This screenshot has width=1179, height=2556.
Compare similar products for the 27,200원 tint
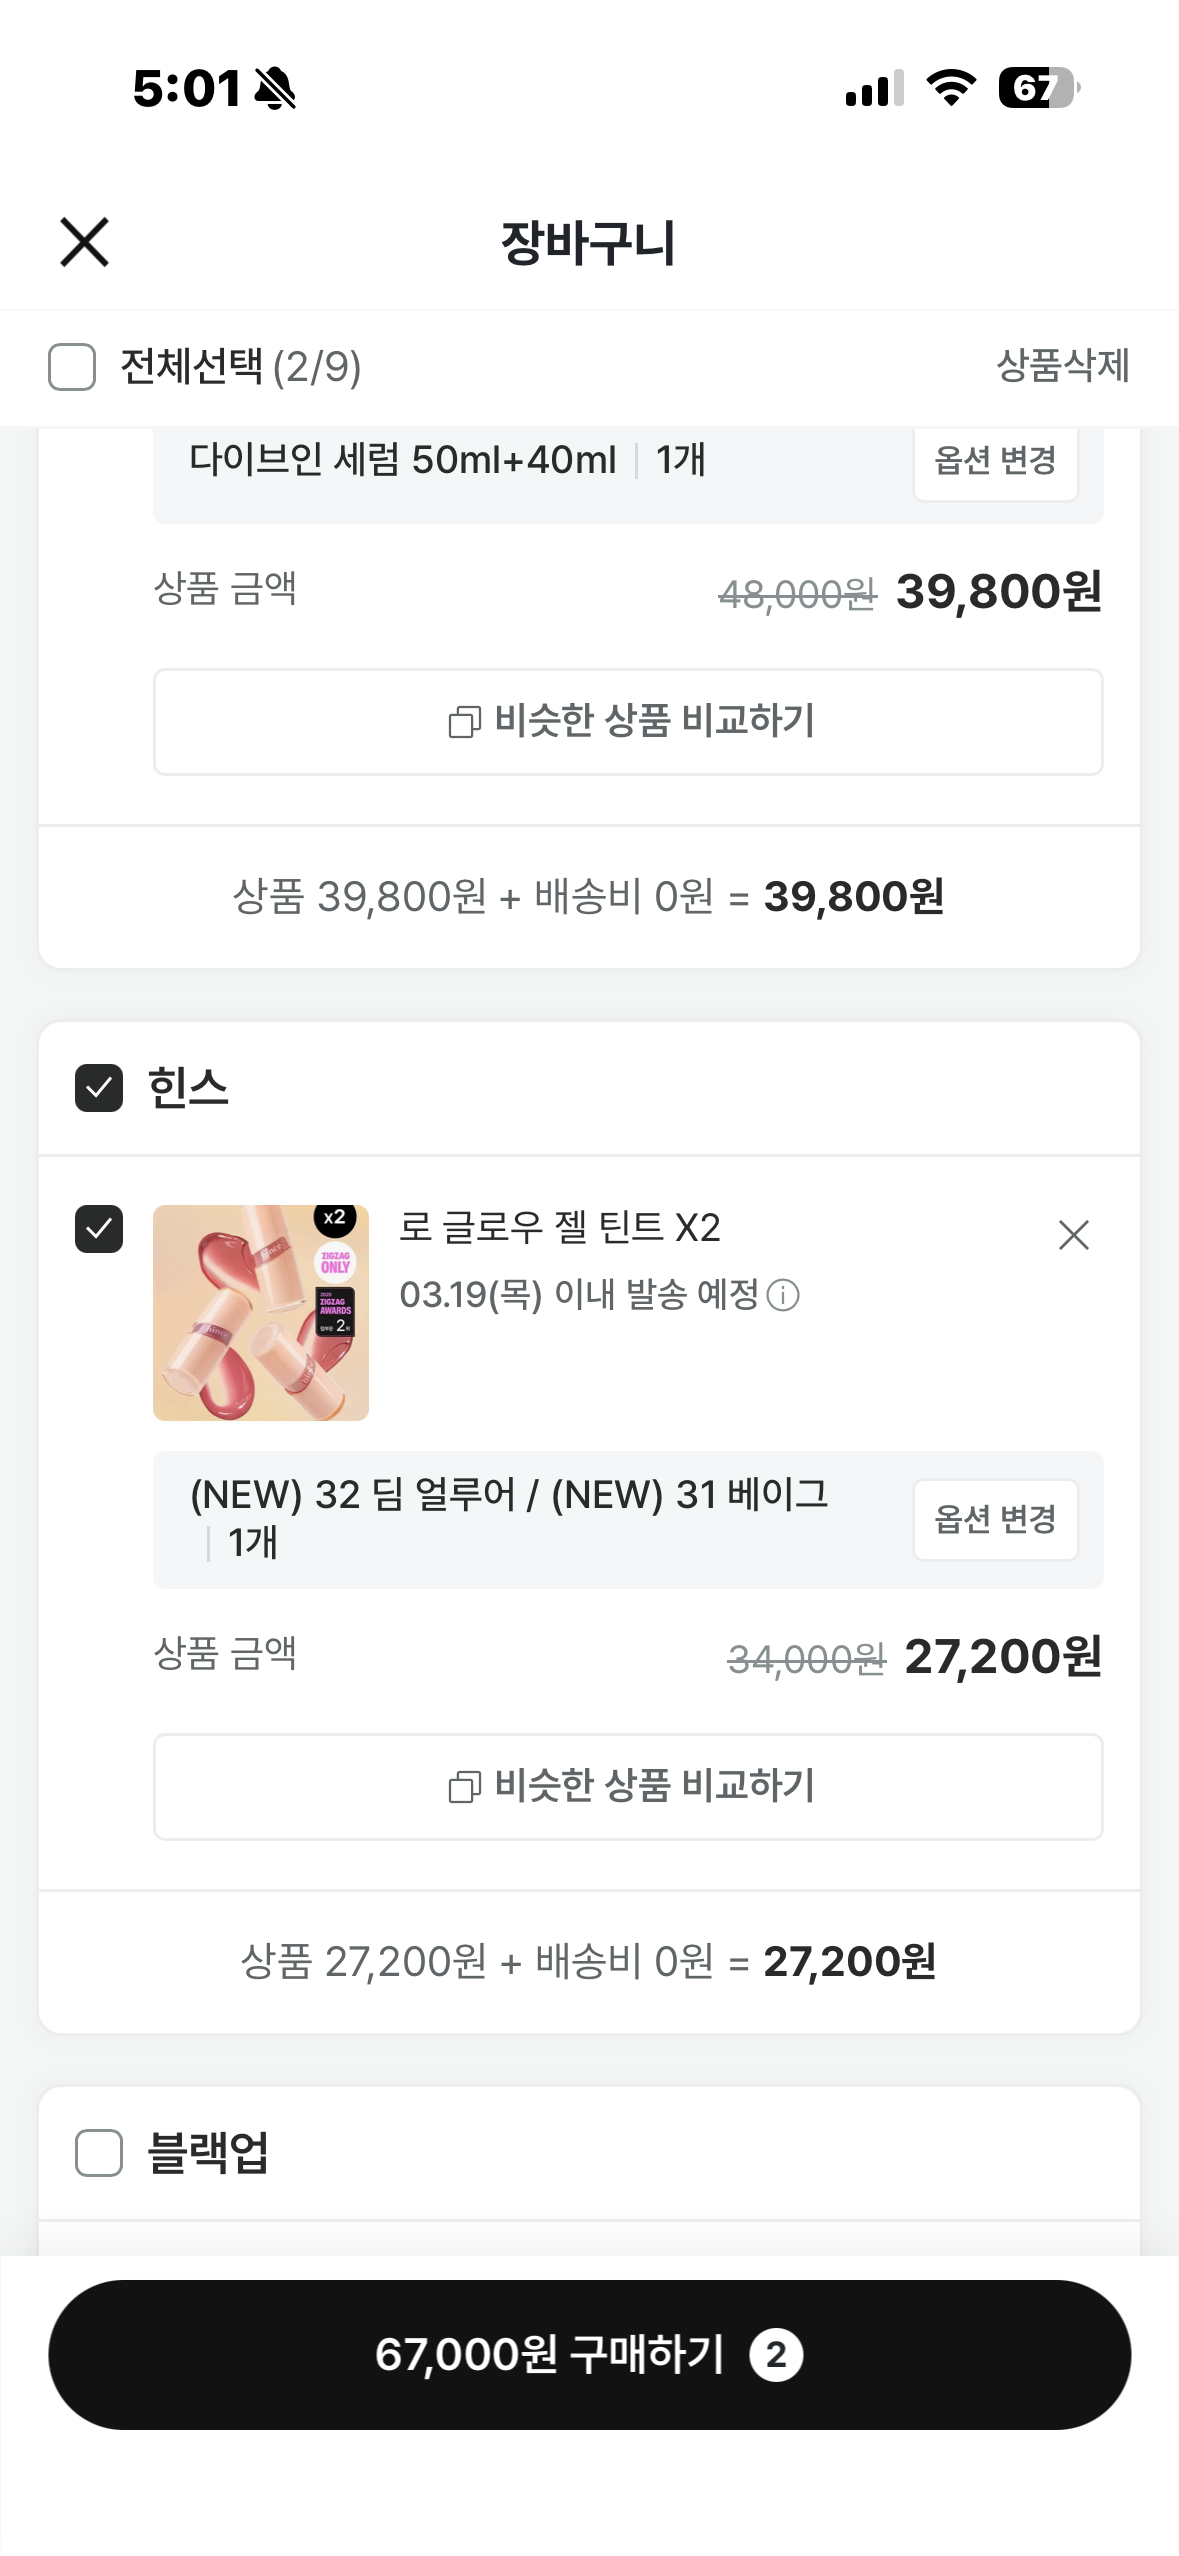coord(628,1787)
